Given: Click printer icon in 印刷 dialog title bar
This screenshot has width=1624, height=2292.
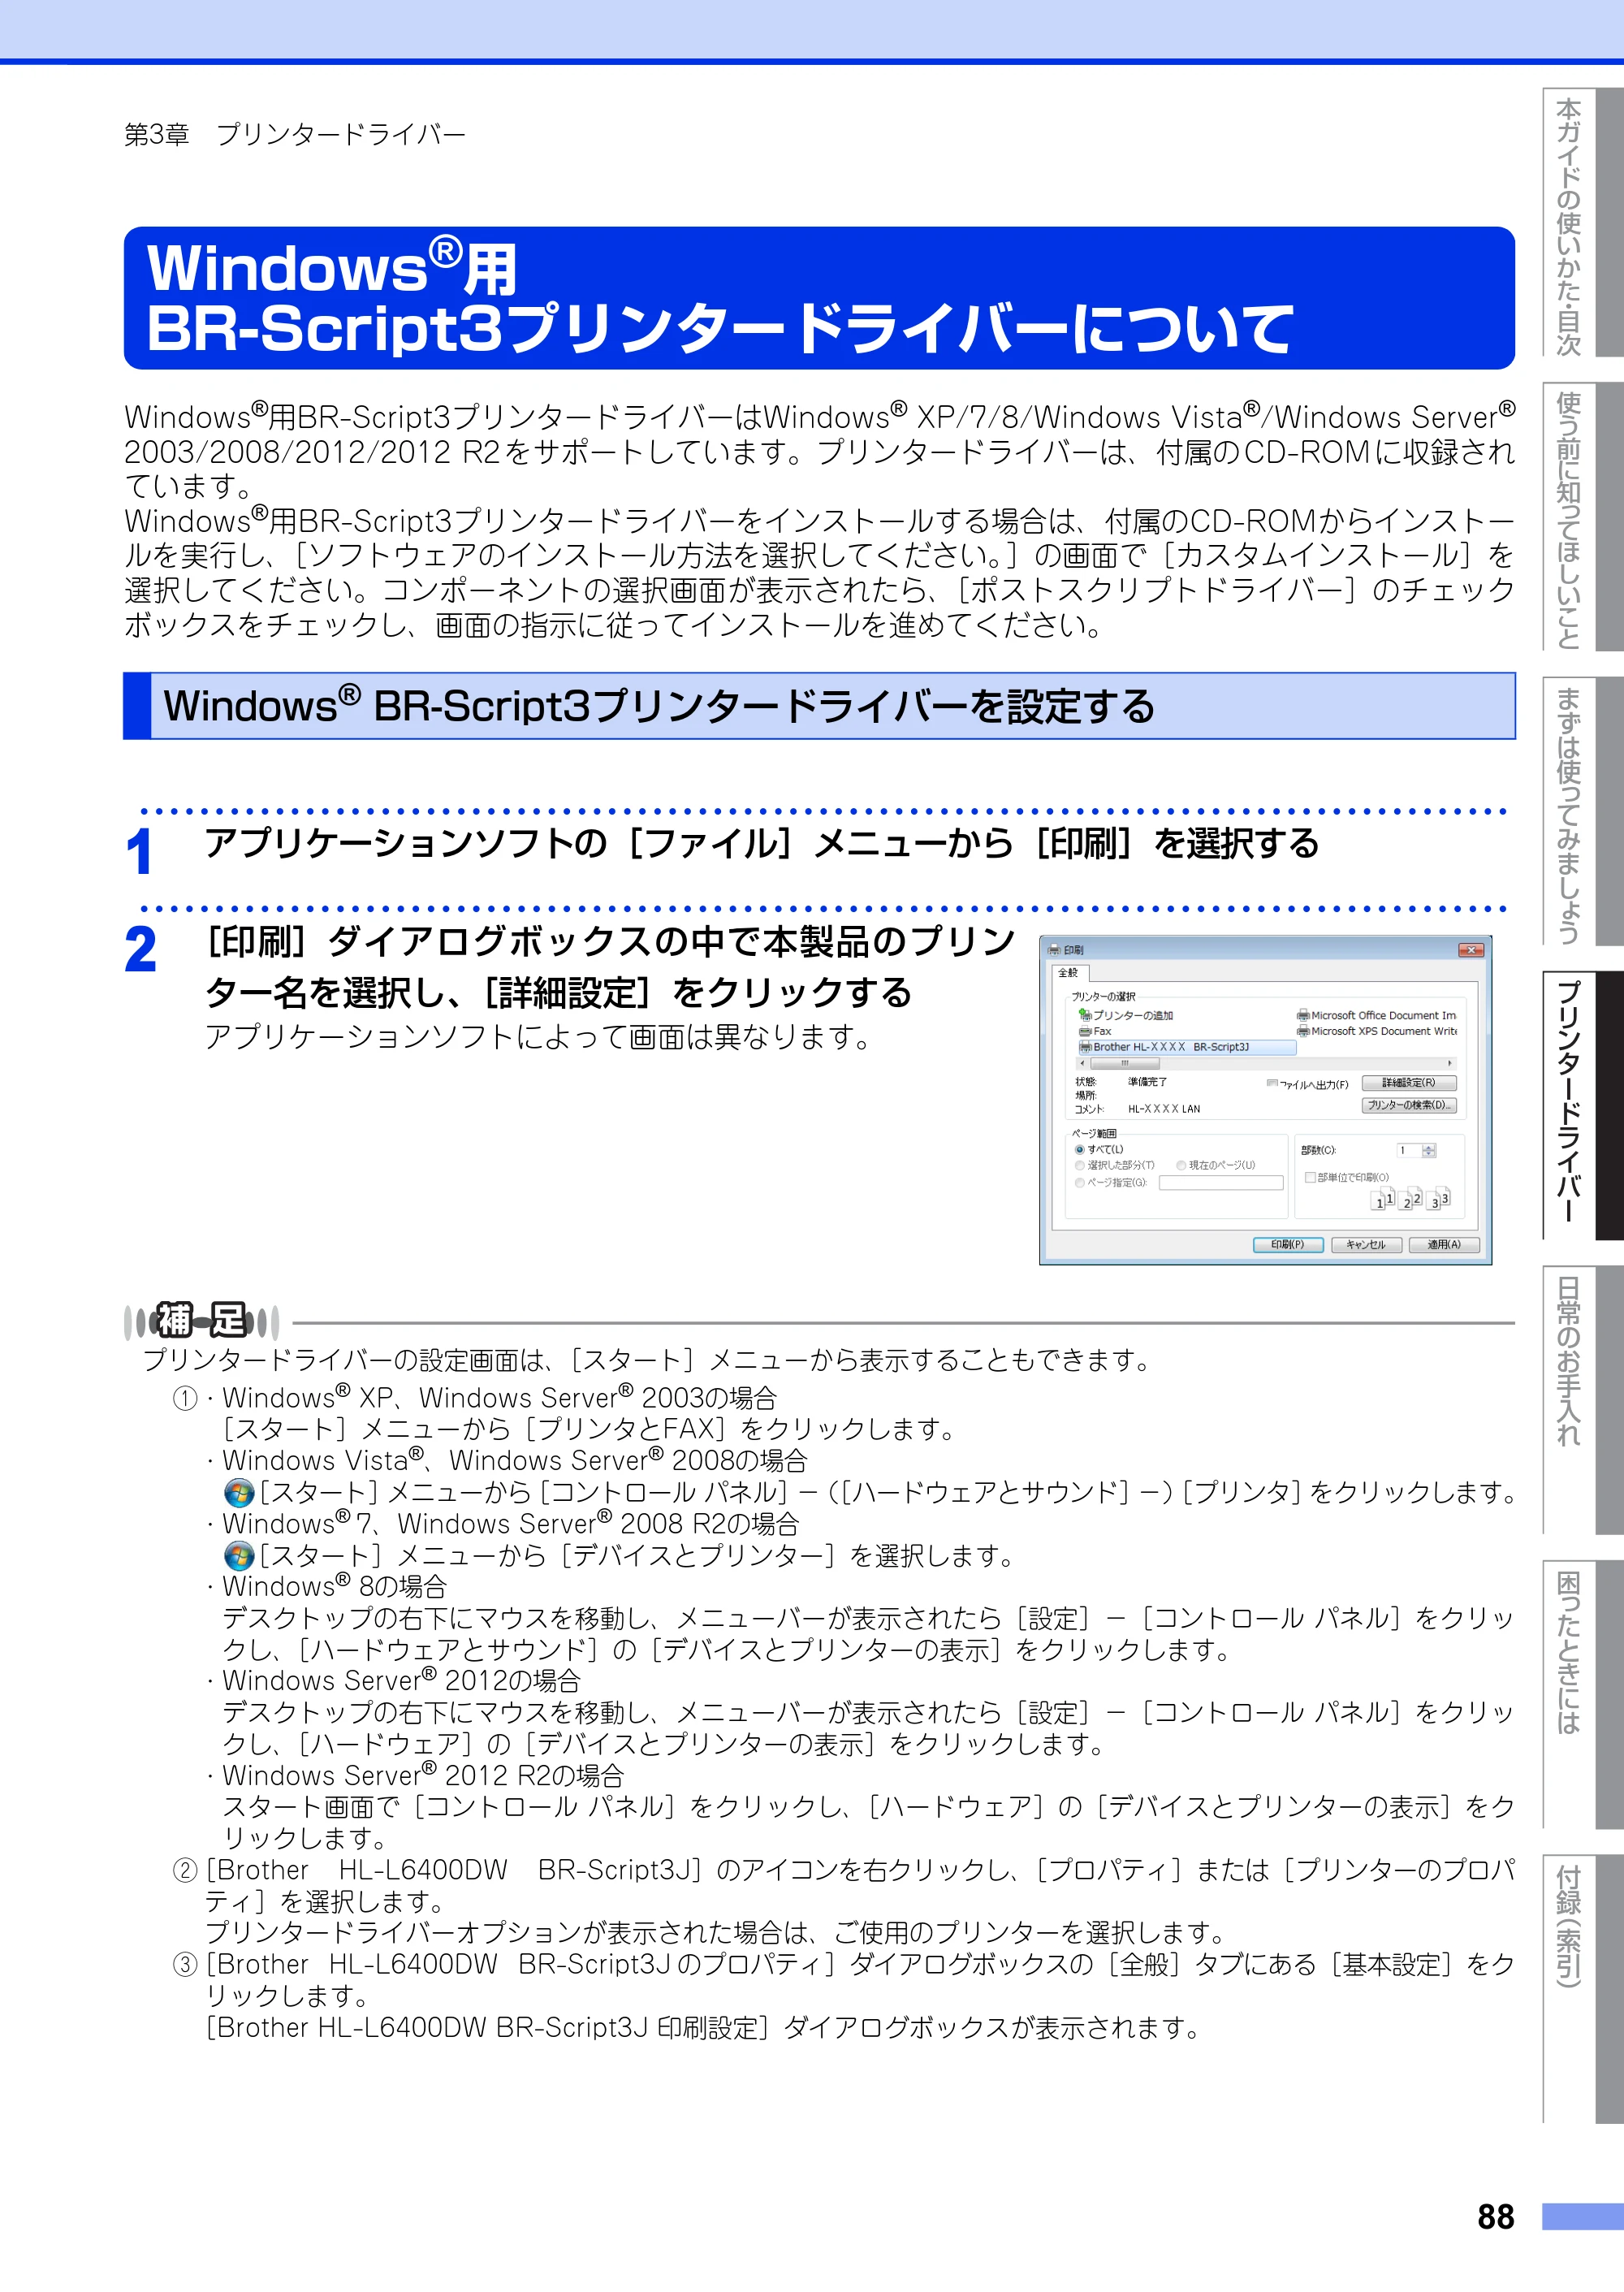Looking at the screenshot, I should (1054, 950).
